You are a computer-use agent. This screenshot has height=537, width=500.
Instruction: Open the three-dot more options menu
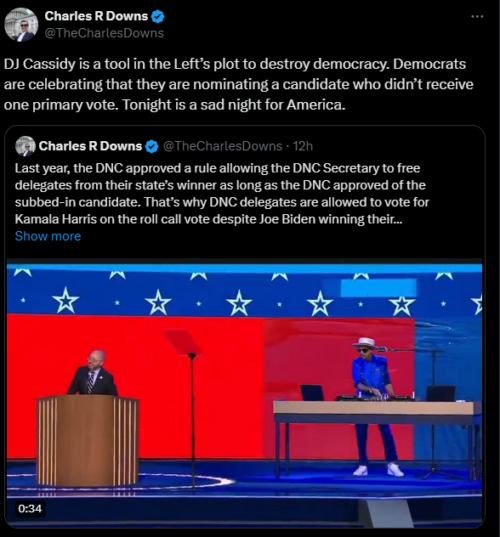(477, 16)
